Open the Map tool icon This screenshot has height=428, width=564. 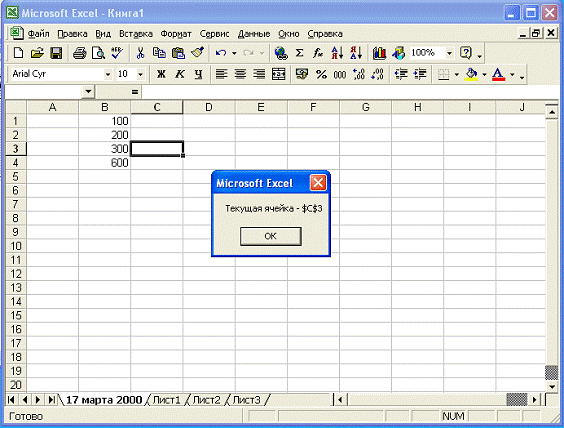click(398, 53)
